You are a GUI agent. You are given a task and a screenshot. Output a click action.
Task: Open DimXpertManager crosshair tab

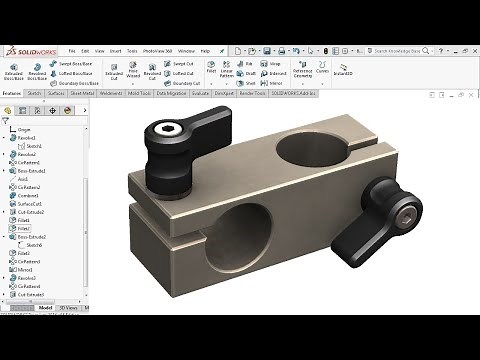click(52, 110)
